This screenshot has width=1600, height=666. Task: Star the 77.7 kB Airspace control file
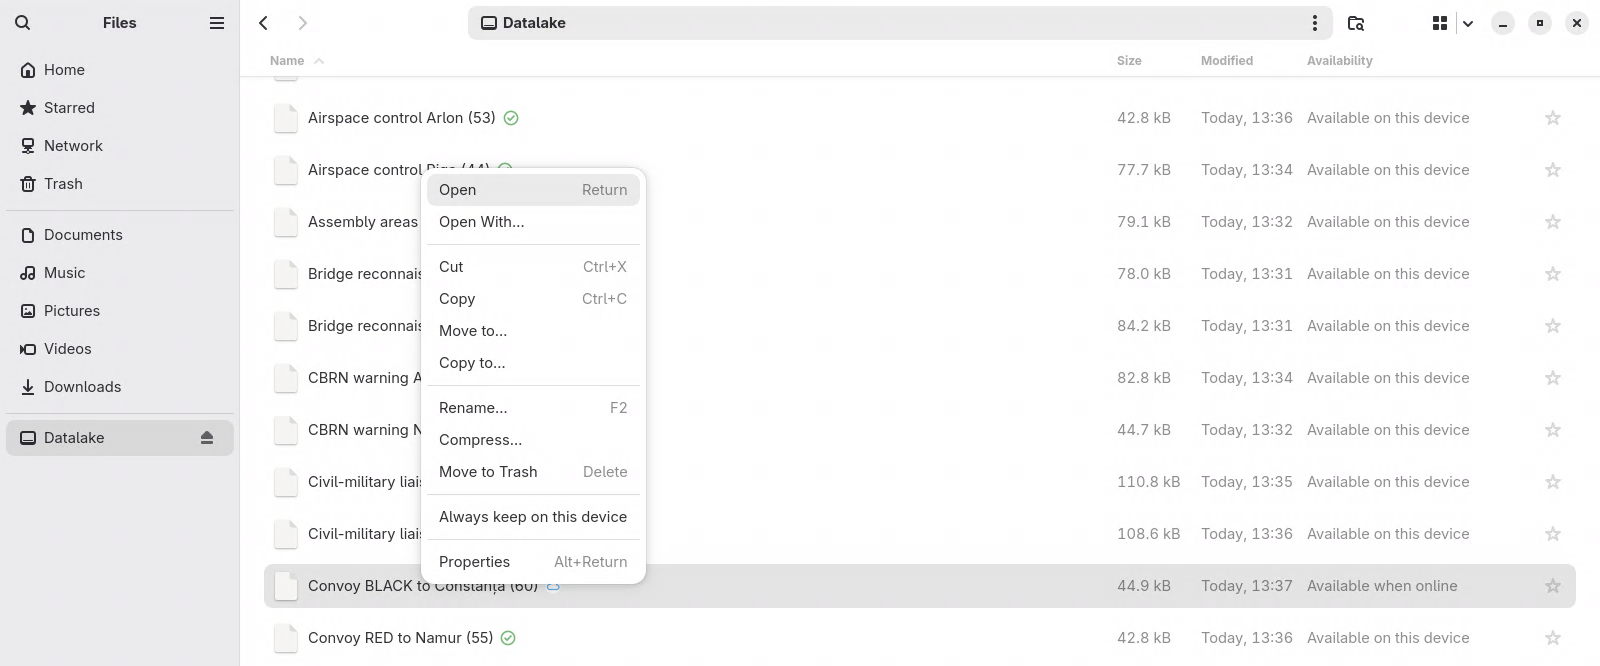1553,170
